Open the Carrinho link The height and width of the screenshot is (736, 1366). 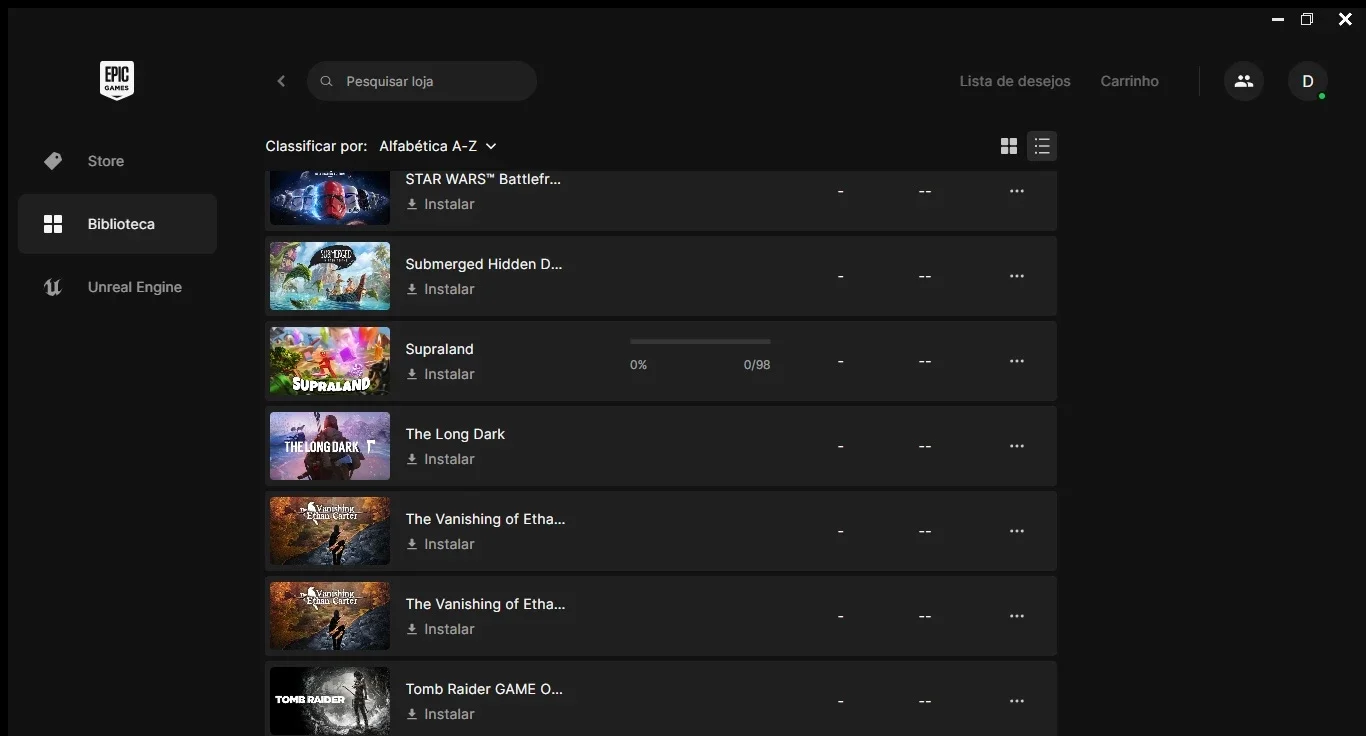click(x=1129, y=81)
